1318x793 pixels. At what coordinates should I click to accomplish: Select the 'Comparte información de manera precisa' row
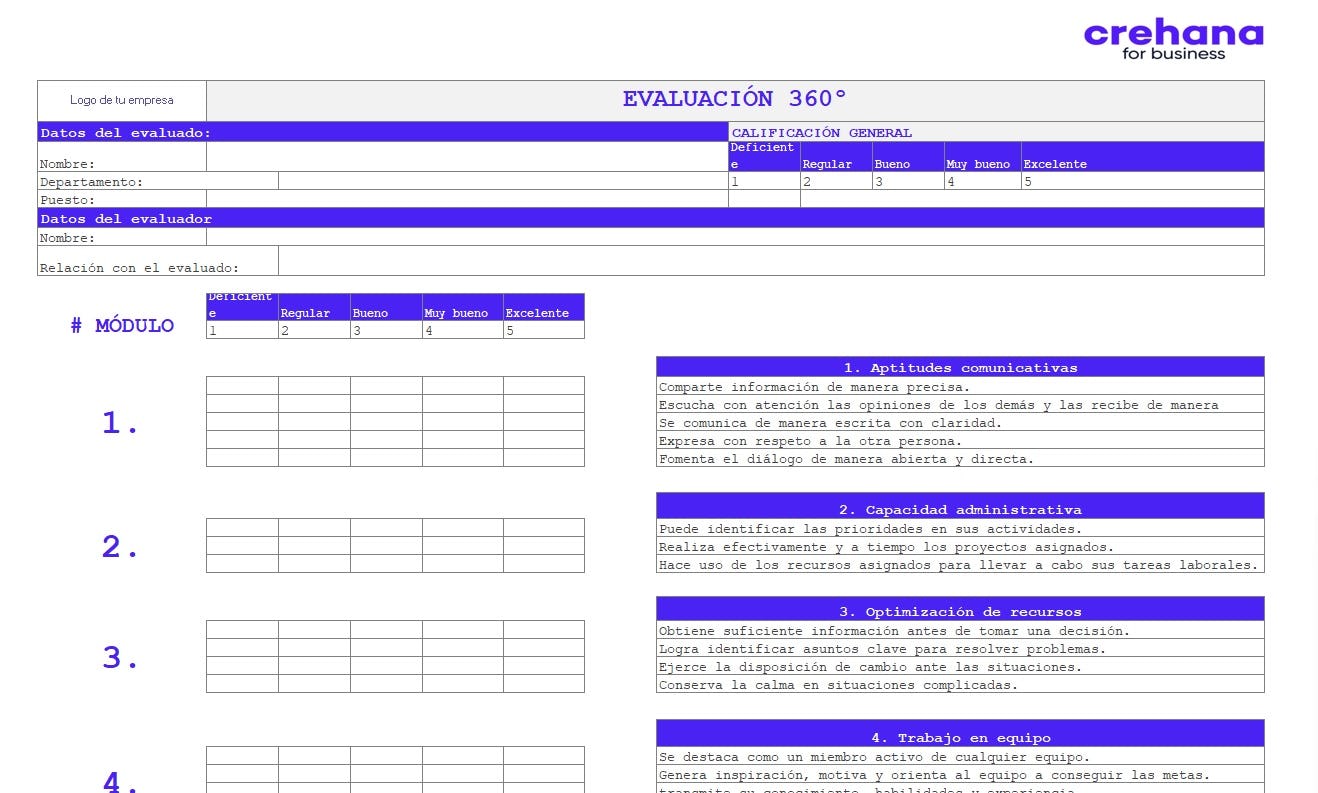[x=959, y=387]
